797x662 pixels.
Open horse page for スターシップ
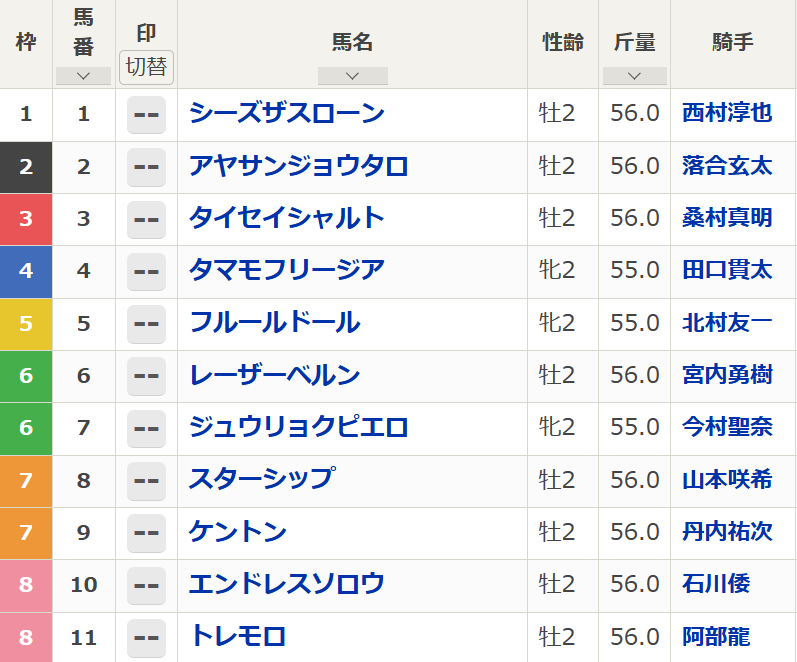tap(261, 480)
